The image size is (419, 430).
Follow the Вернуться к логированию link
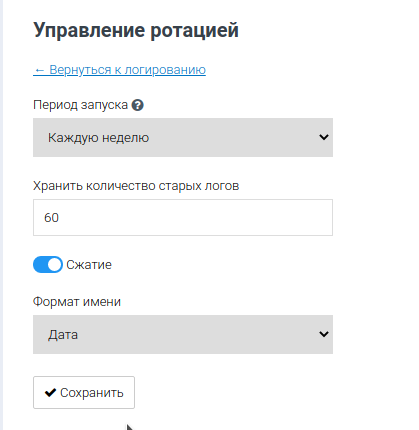[119, 70]
